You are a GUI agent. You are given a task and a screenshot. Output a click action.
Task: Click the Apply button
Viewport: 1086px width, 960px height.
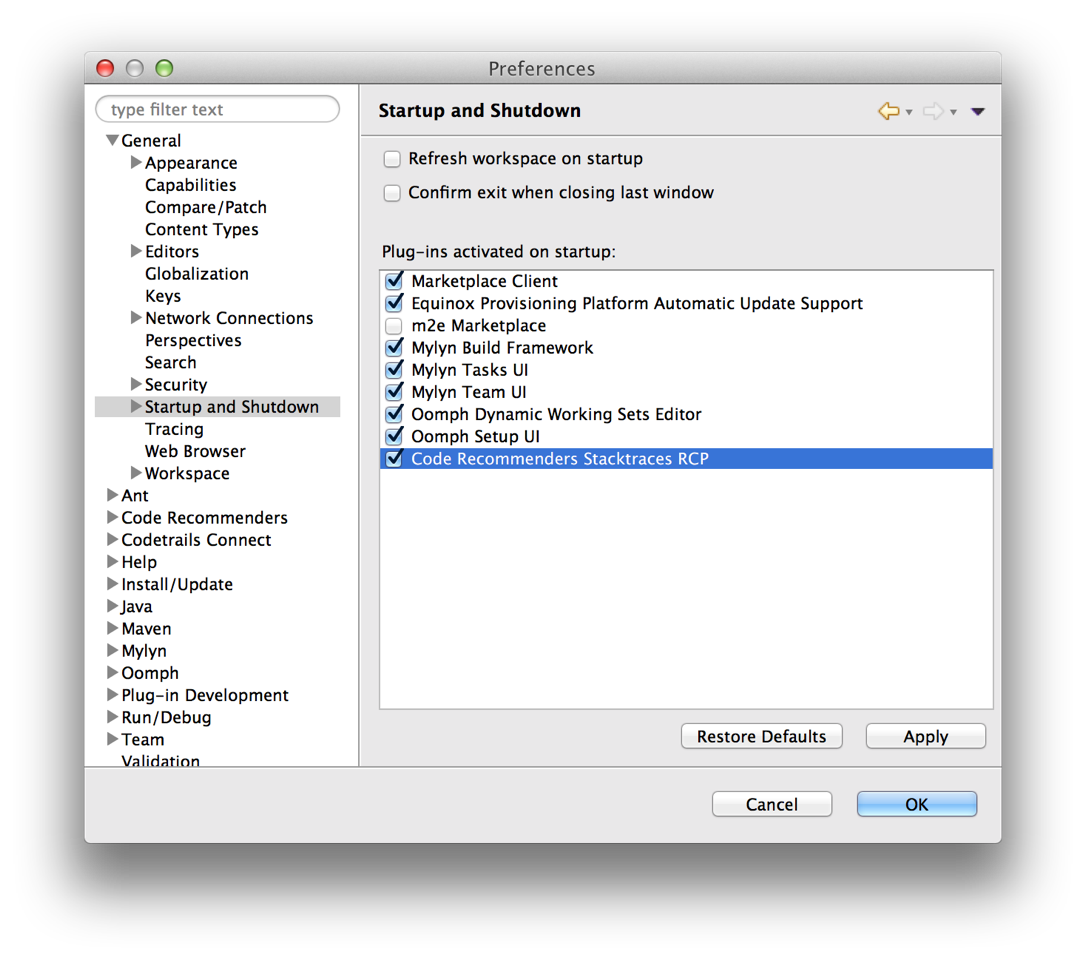925,736
